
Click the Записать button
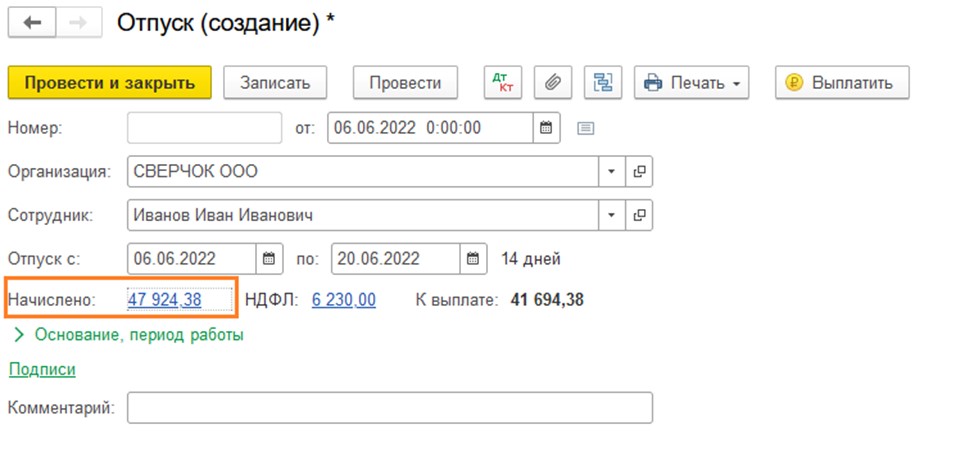pos(275,83)
